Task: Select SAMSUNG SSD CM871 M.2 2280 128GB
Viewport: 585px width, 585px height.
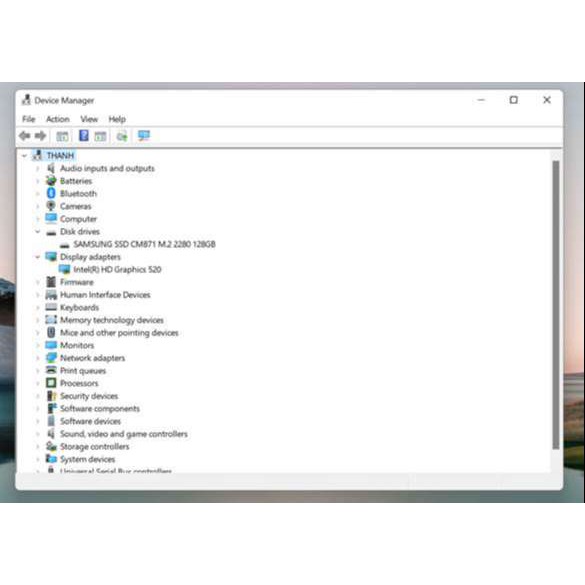Action: pos(144,244)
